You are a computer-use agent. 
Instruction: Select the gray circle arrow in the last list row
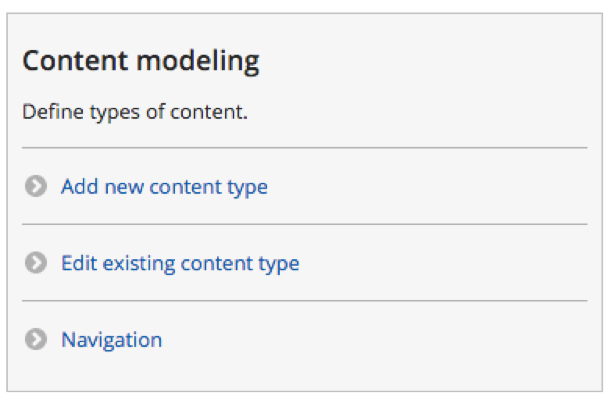(x=36, y=339)
